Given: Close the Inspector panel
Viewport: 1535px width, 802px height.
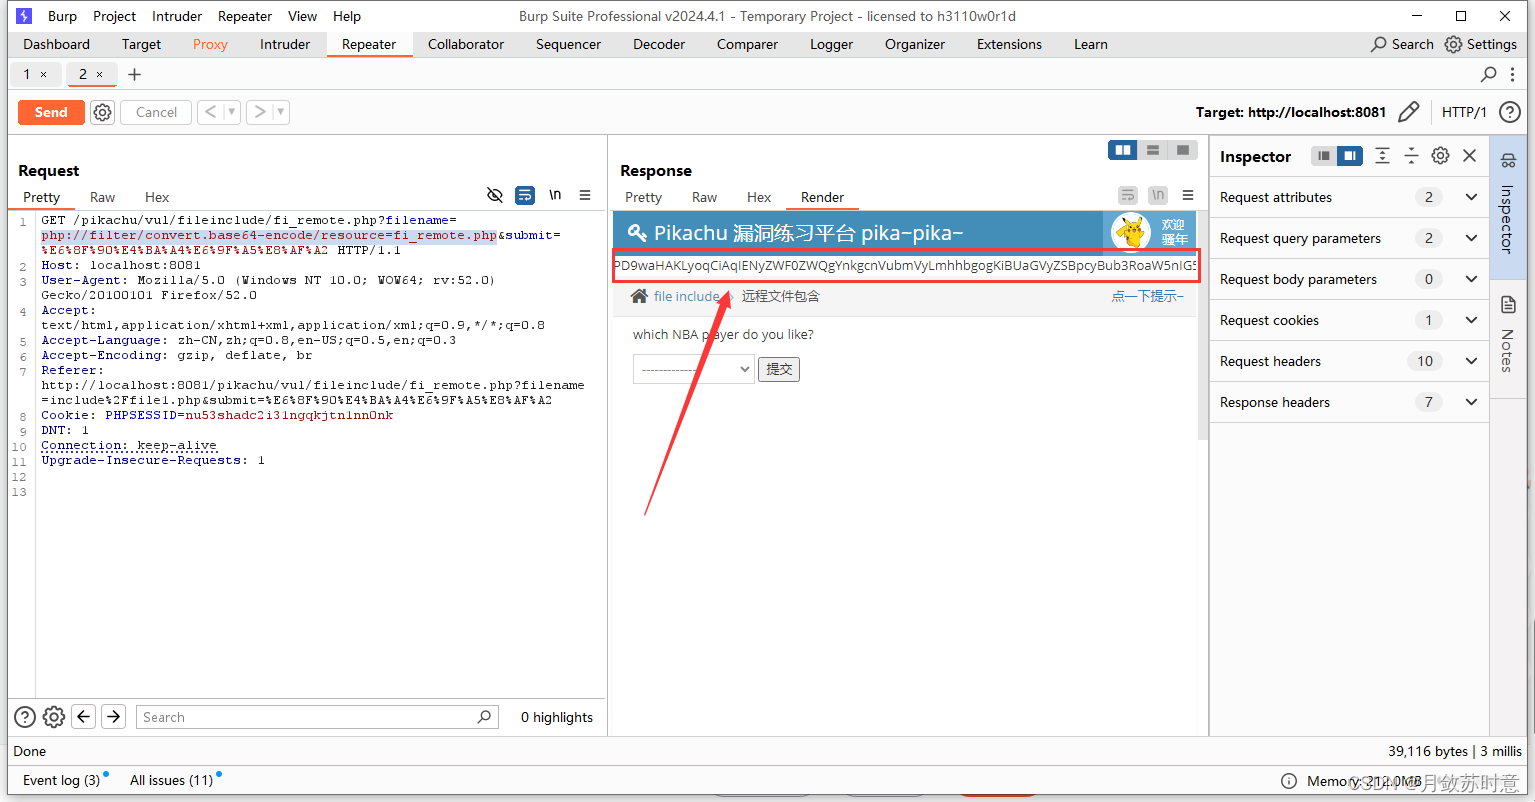Looking at the screenshot, I should 1469,156.
